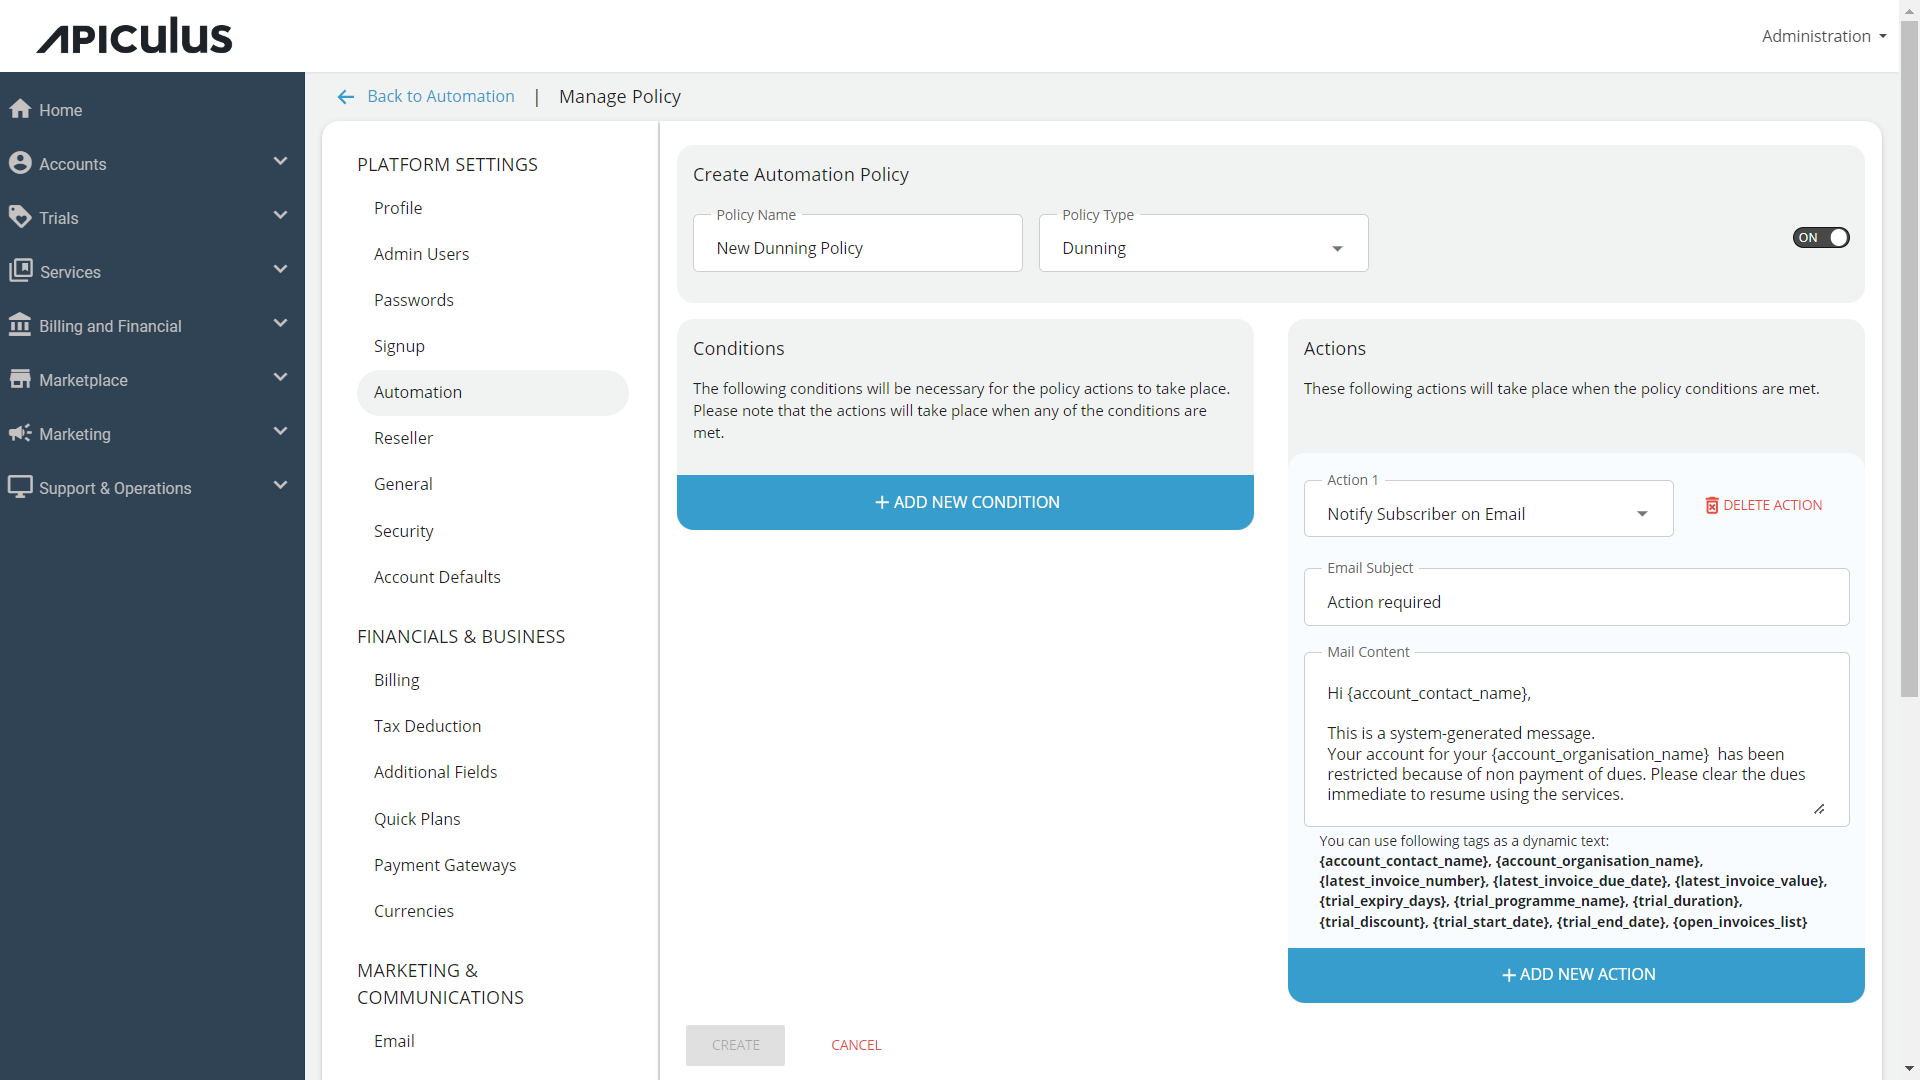Toggle the policy ON switch
This screenshot has width=1920, height=1080.
point(1820,237)
